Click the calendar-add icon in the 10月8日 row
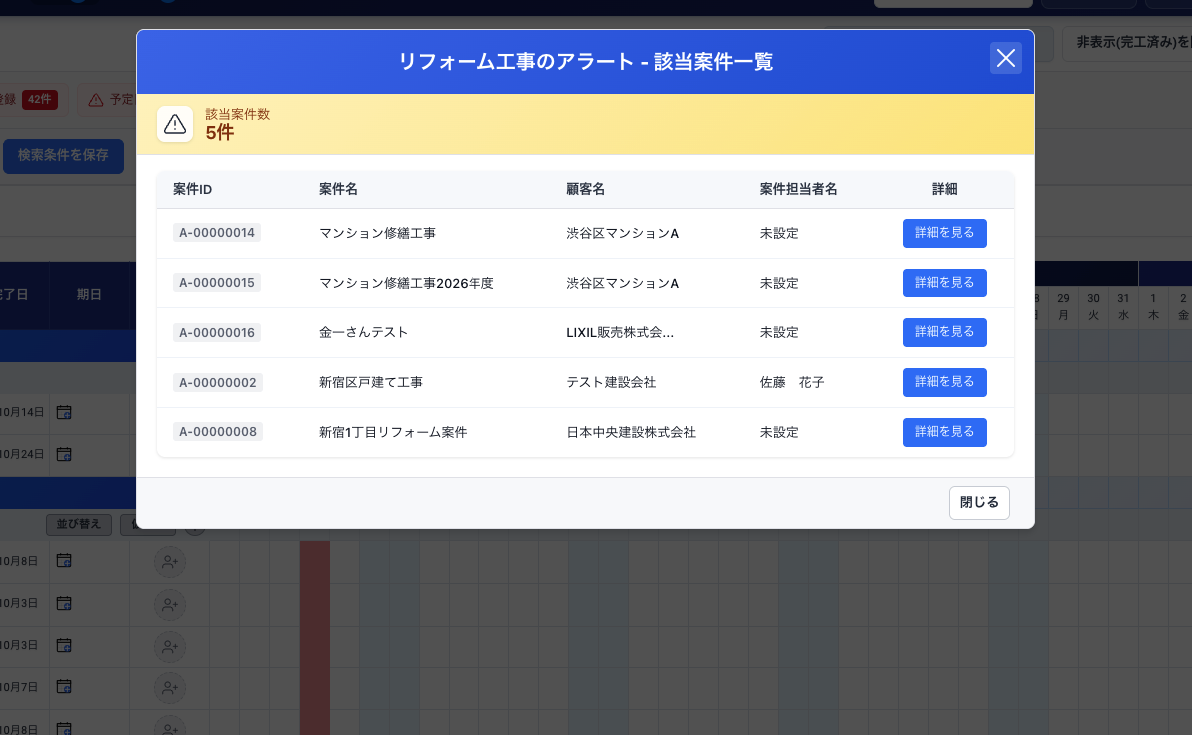 63,561
